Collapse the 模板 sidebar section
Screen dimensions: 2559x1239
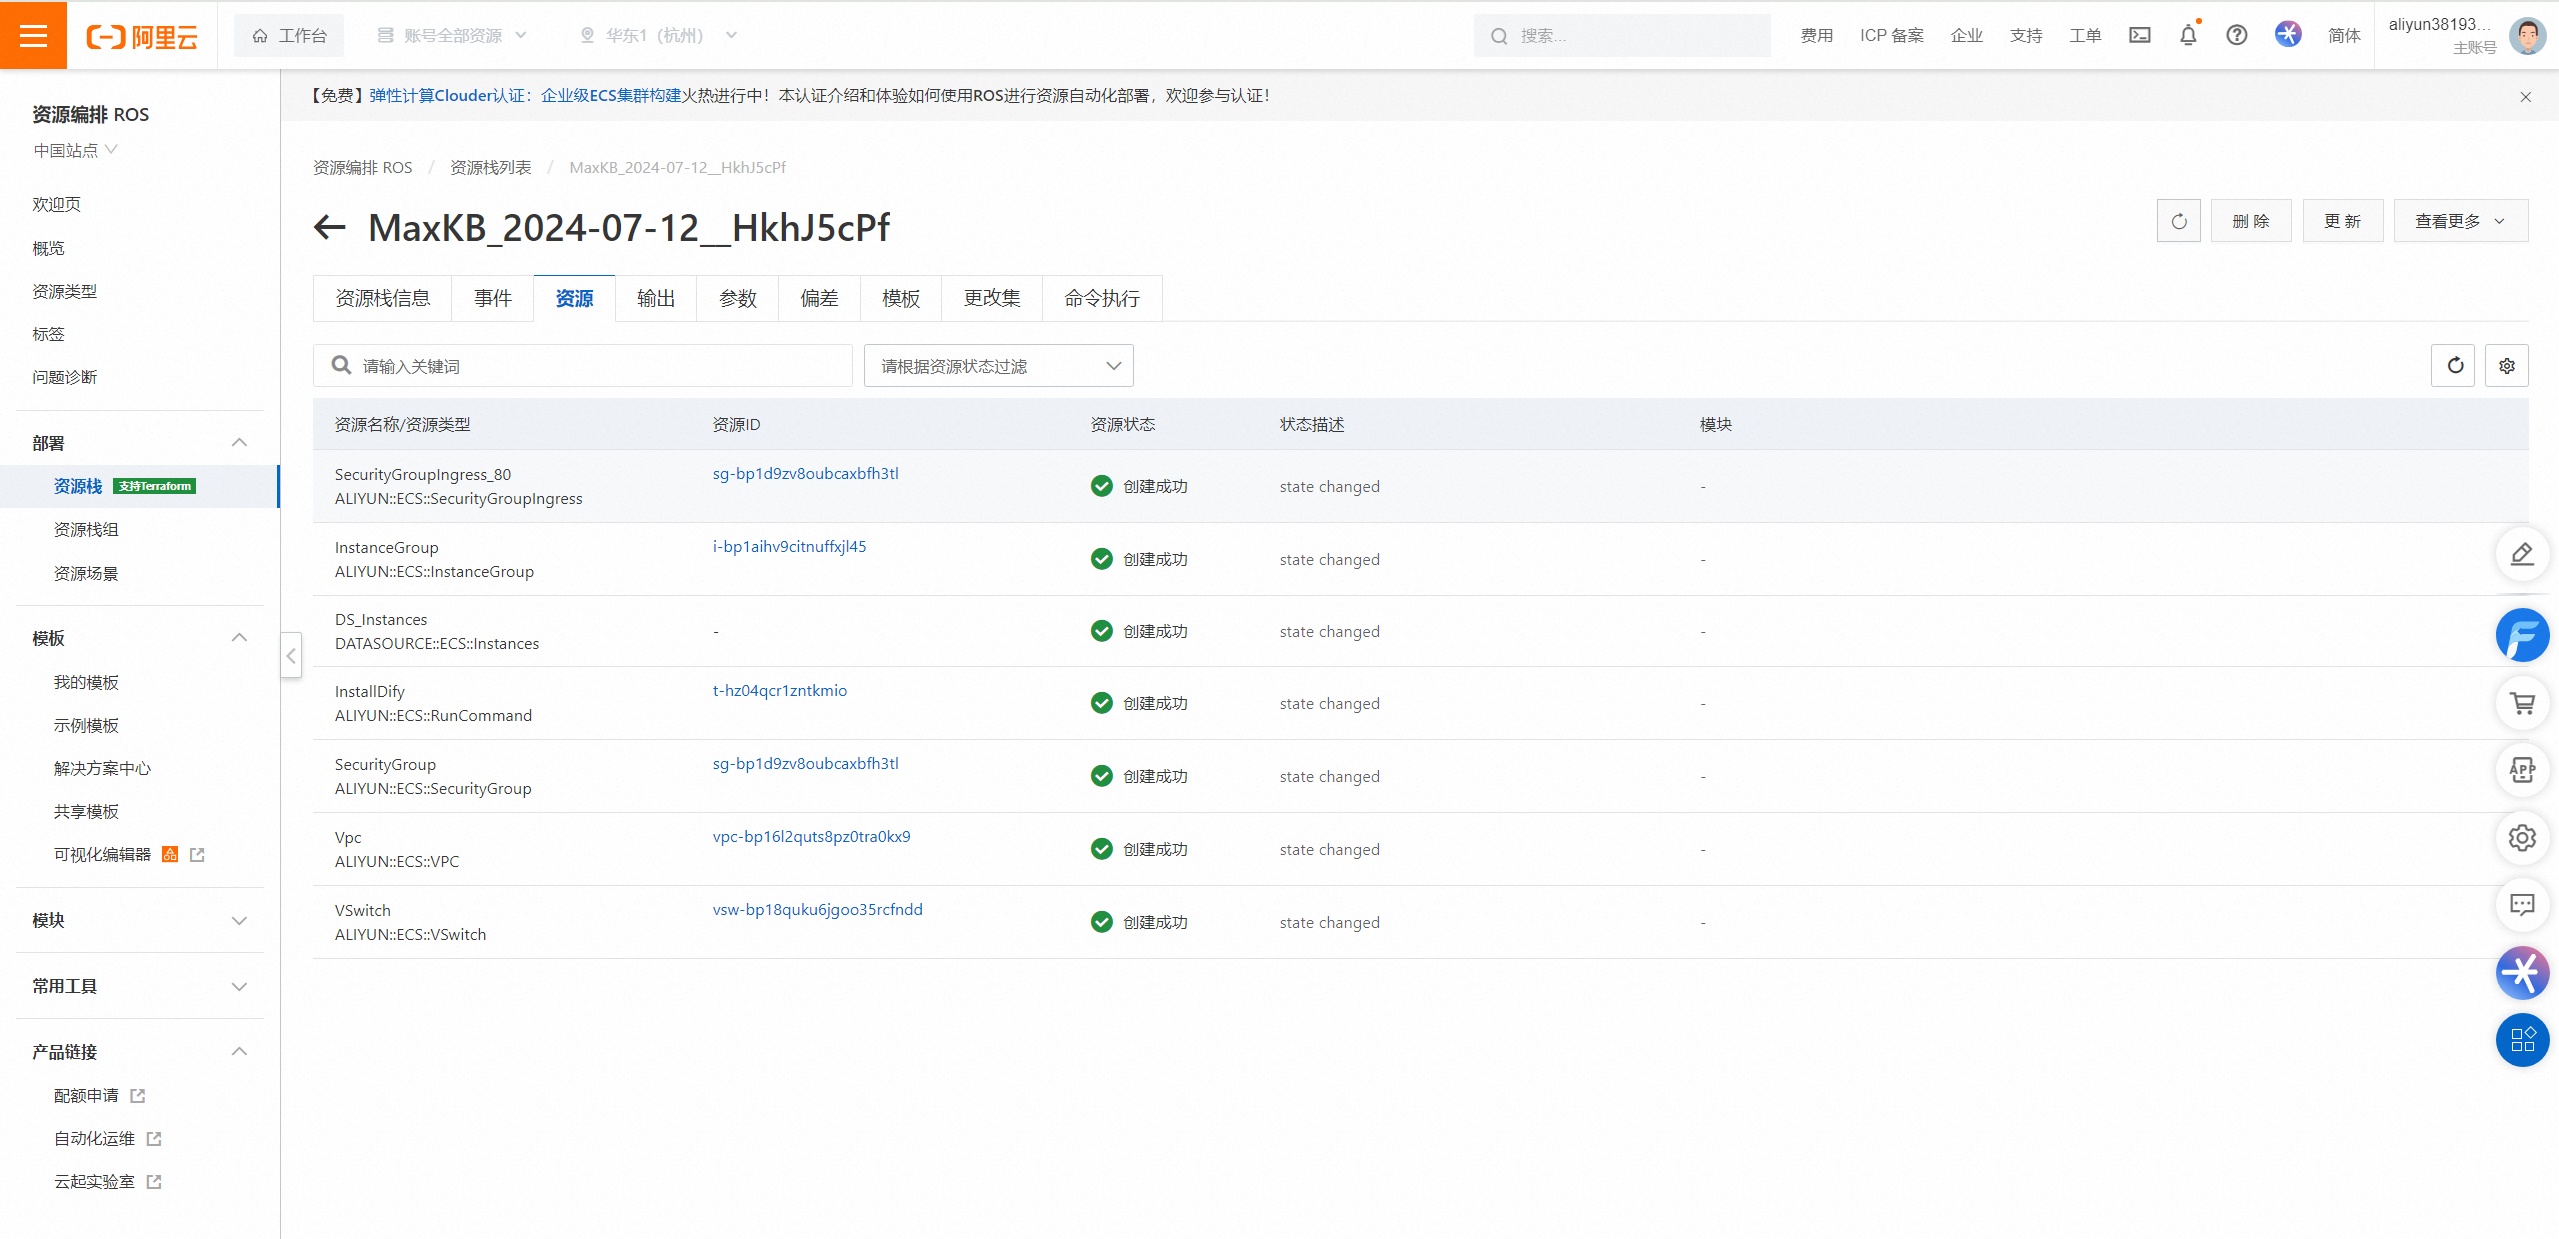click(239, 638)
